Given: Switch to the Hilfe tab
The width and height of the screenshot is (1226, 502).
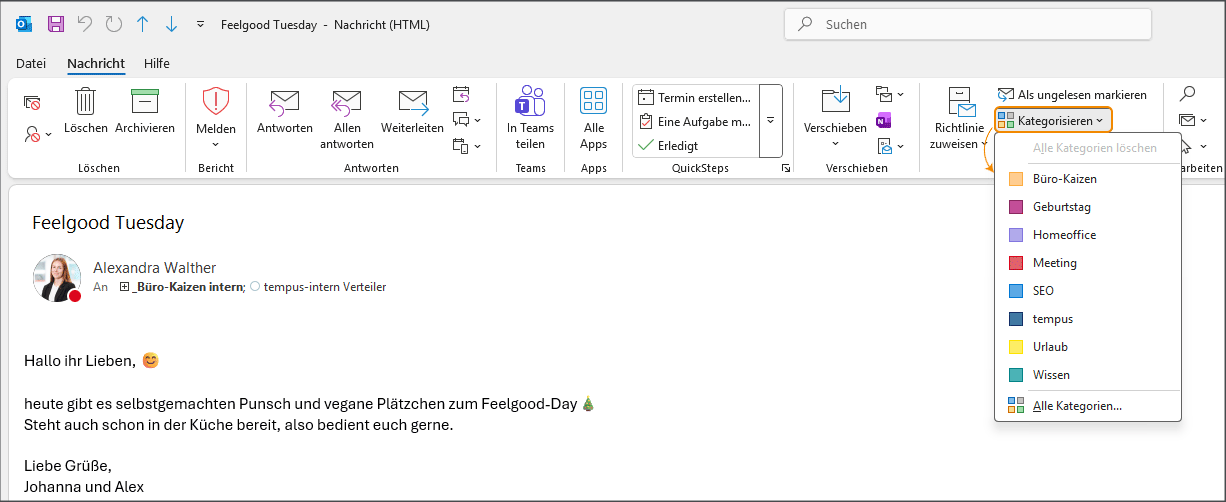Looking at the screenshot, I should tap(157, 63).
